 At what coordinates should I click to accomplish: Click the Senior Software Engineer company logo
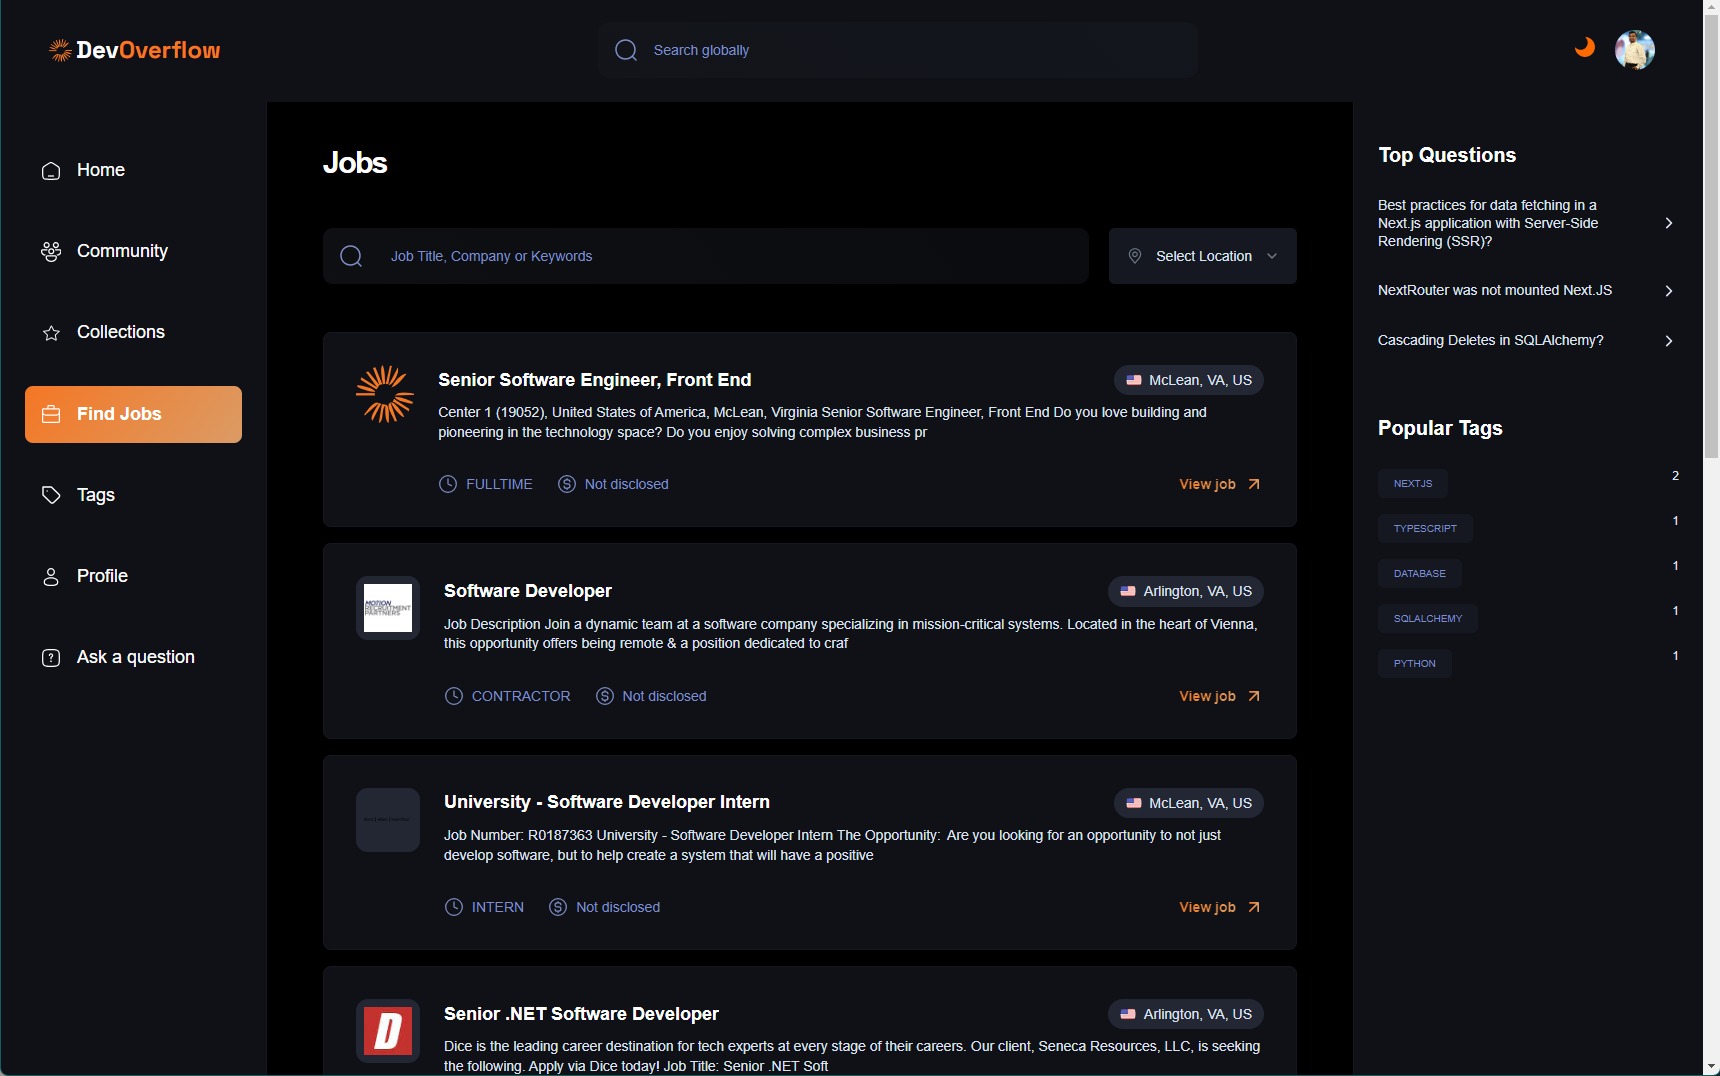click(x=385, y=394)
